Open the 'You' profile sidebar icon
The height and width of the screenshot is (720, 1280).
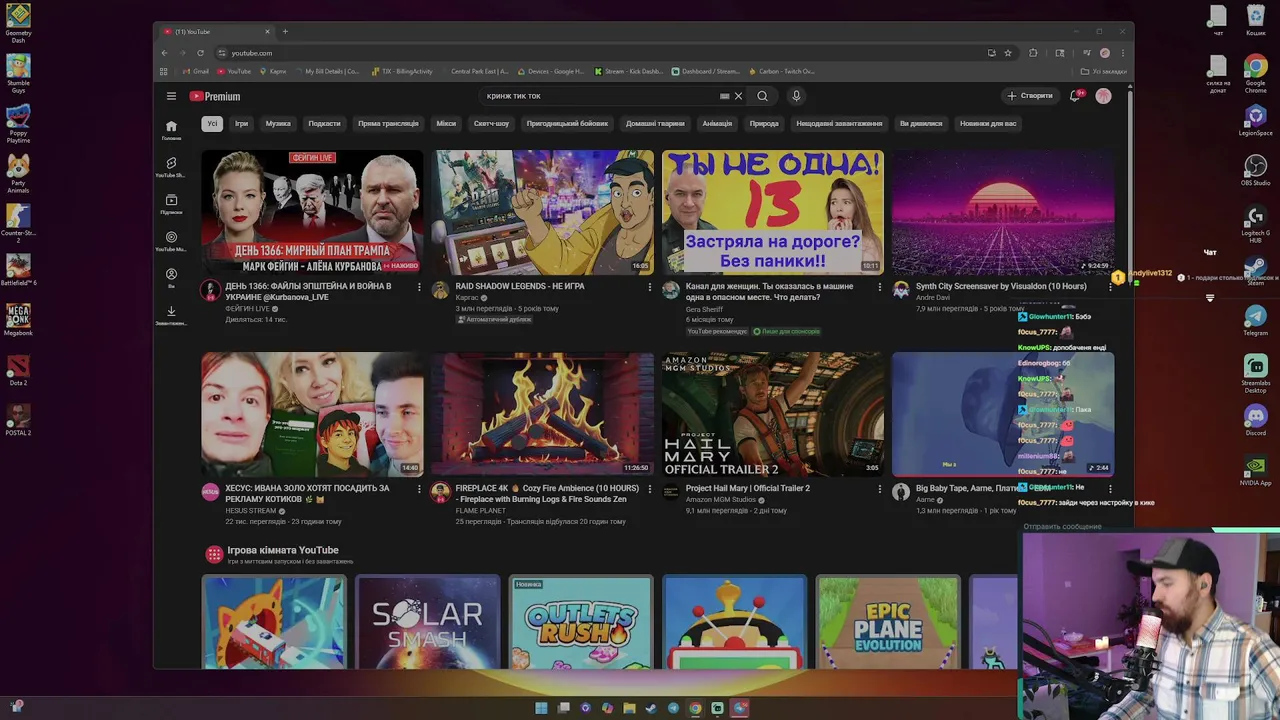(x=171, y=277)
